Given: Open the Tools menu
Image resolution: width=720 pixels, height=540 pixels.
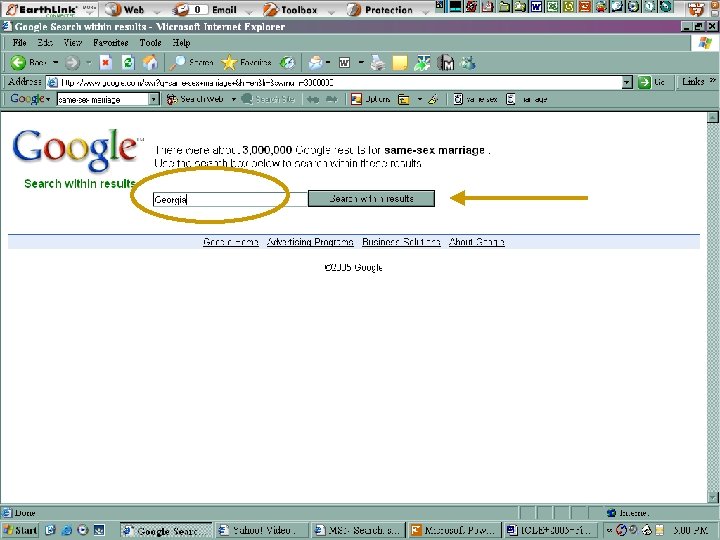Looking at the screenshot, I should 150,43.
